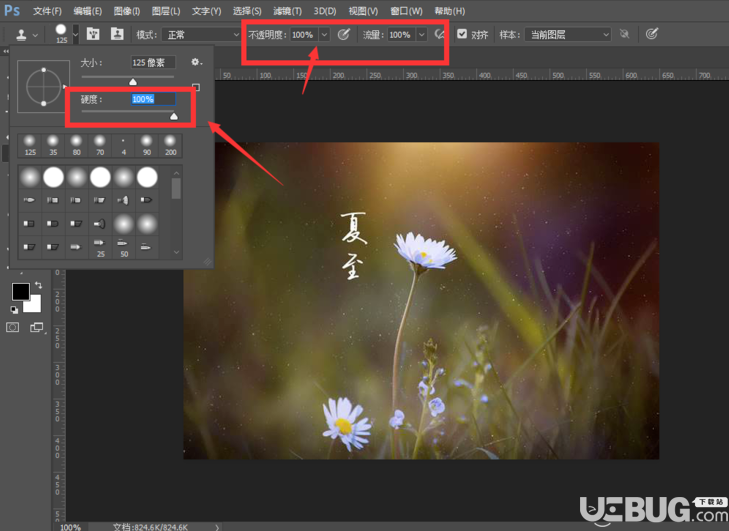Toggle Quick Mask mode icon
The image size is (729, 531).
coord(13,327)
